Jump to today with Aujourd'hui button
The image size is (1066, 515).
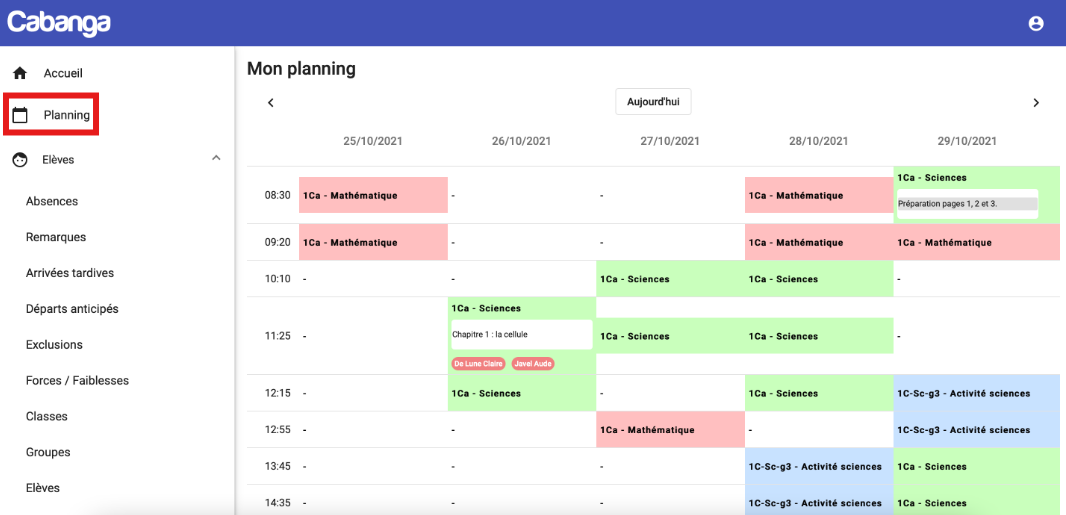[653, 102]
